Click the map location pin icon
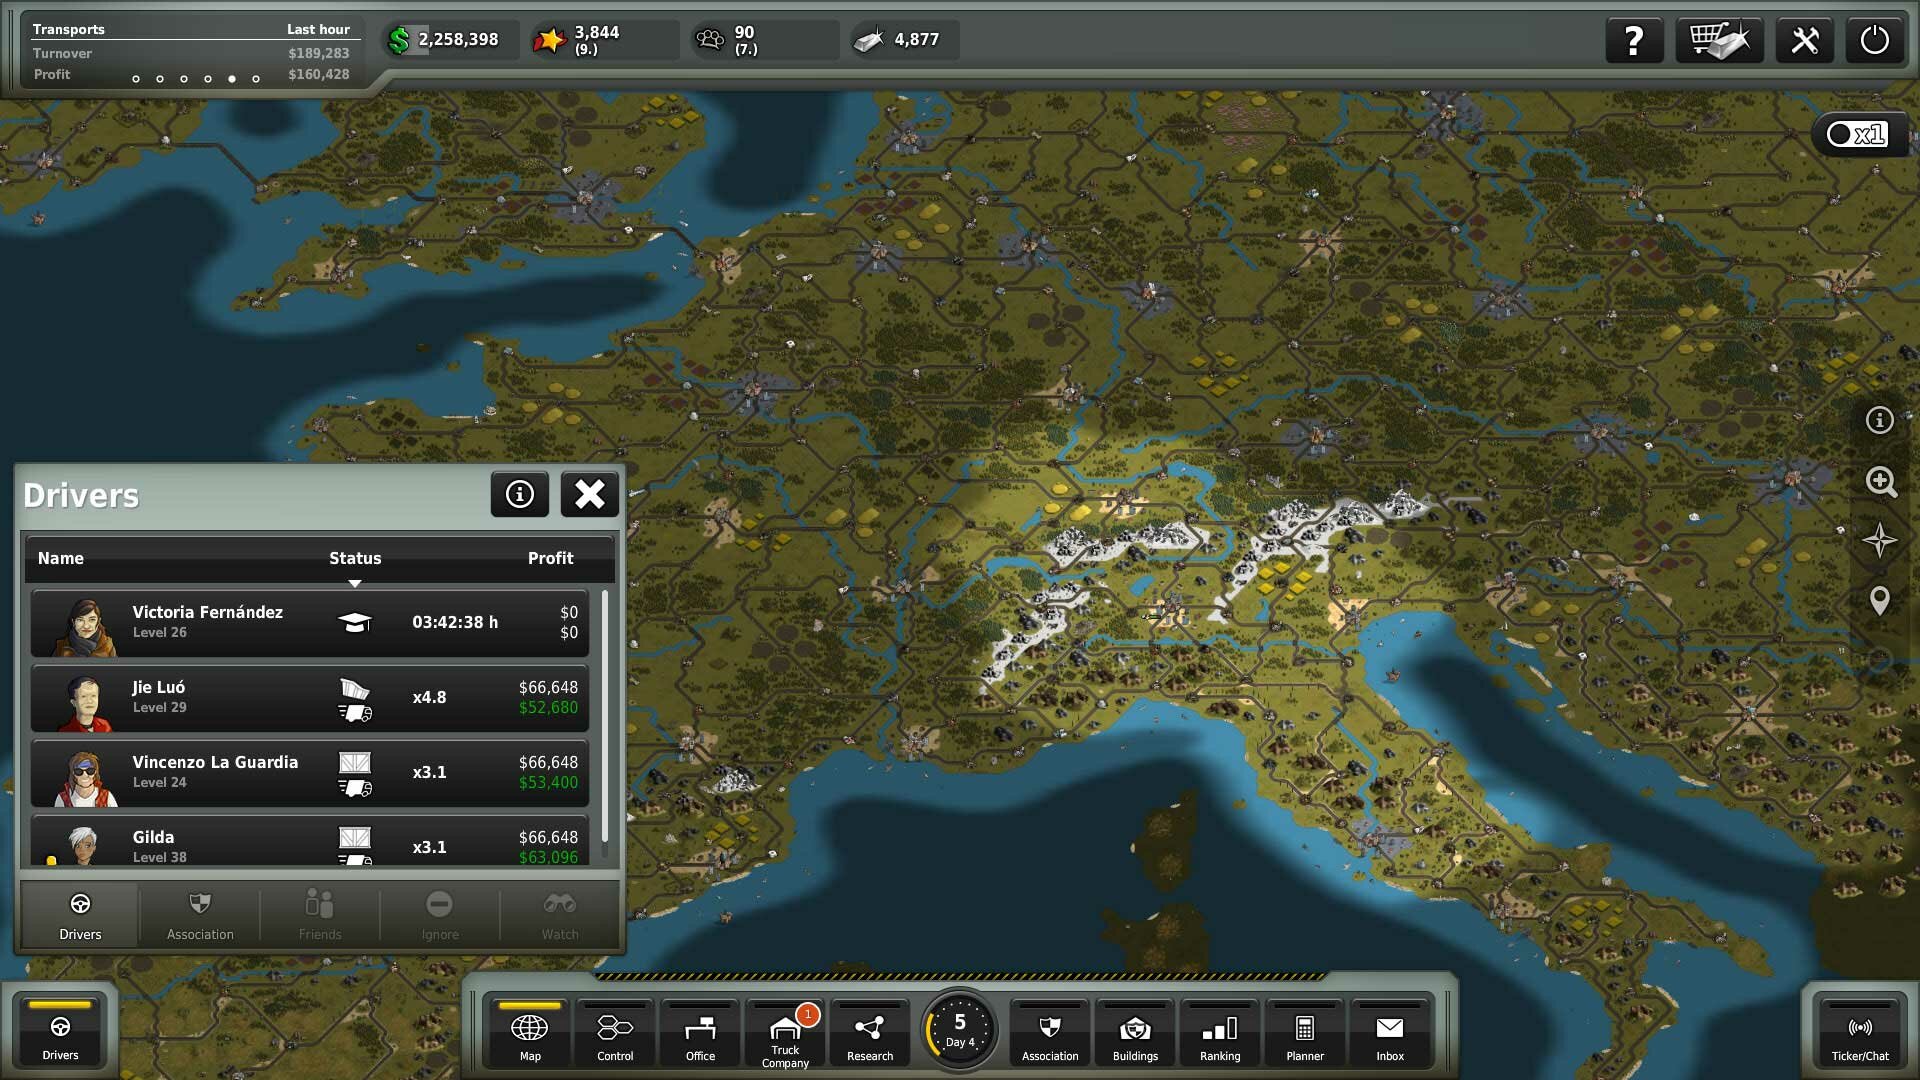1920x1080 pixels. click(x=1880, y=600)
